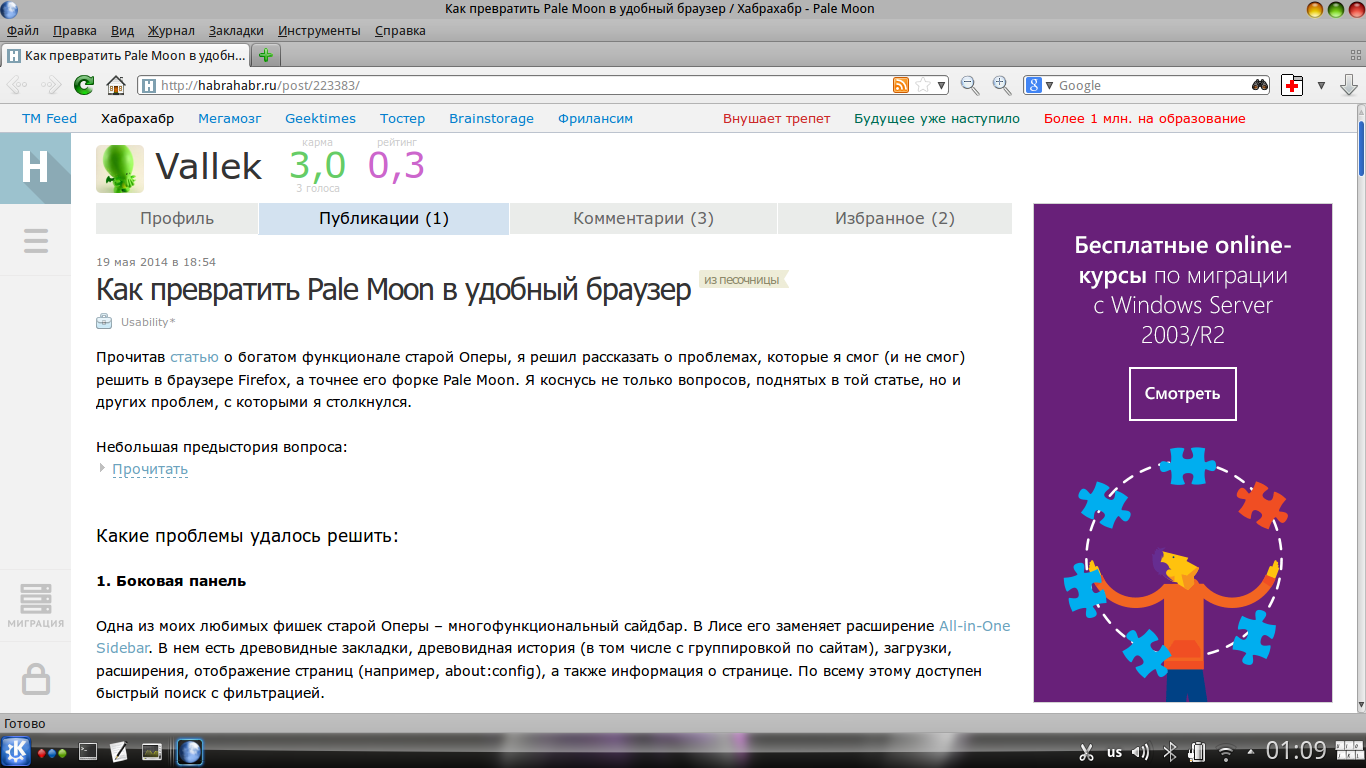This screenshot has width=1366, height=768.
Task: Open the Google search engine dropdown
Action: (1040, 85)
